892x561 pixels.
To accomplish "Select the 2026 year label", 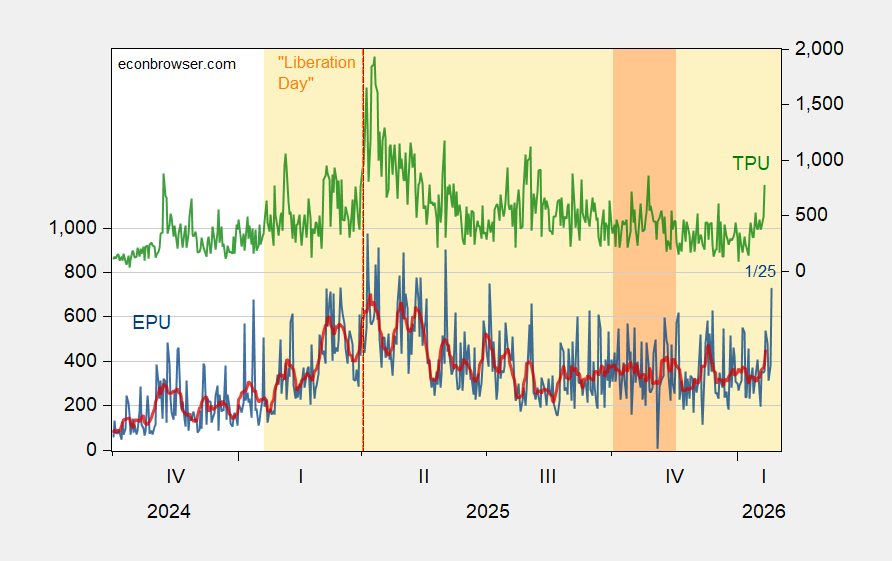I will click(x=763, y=511).
